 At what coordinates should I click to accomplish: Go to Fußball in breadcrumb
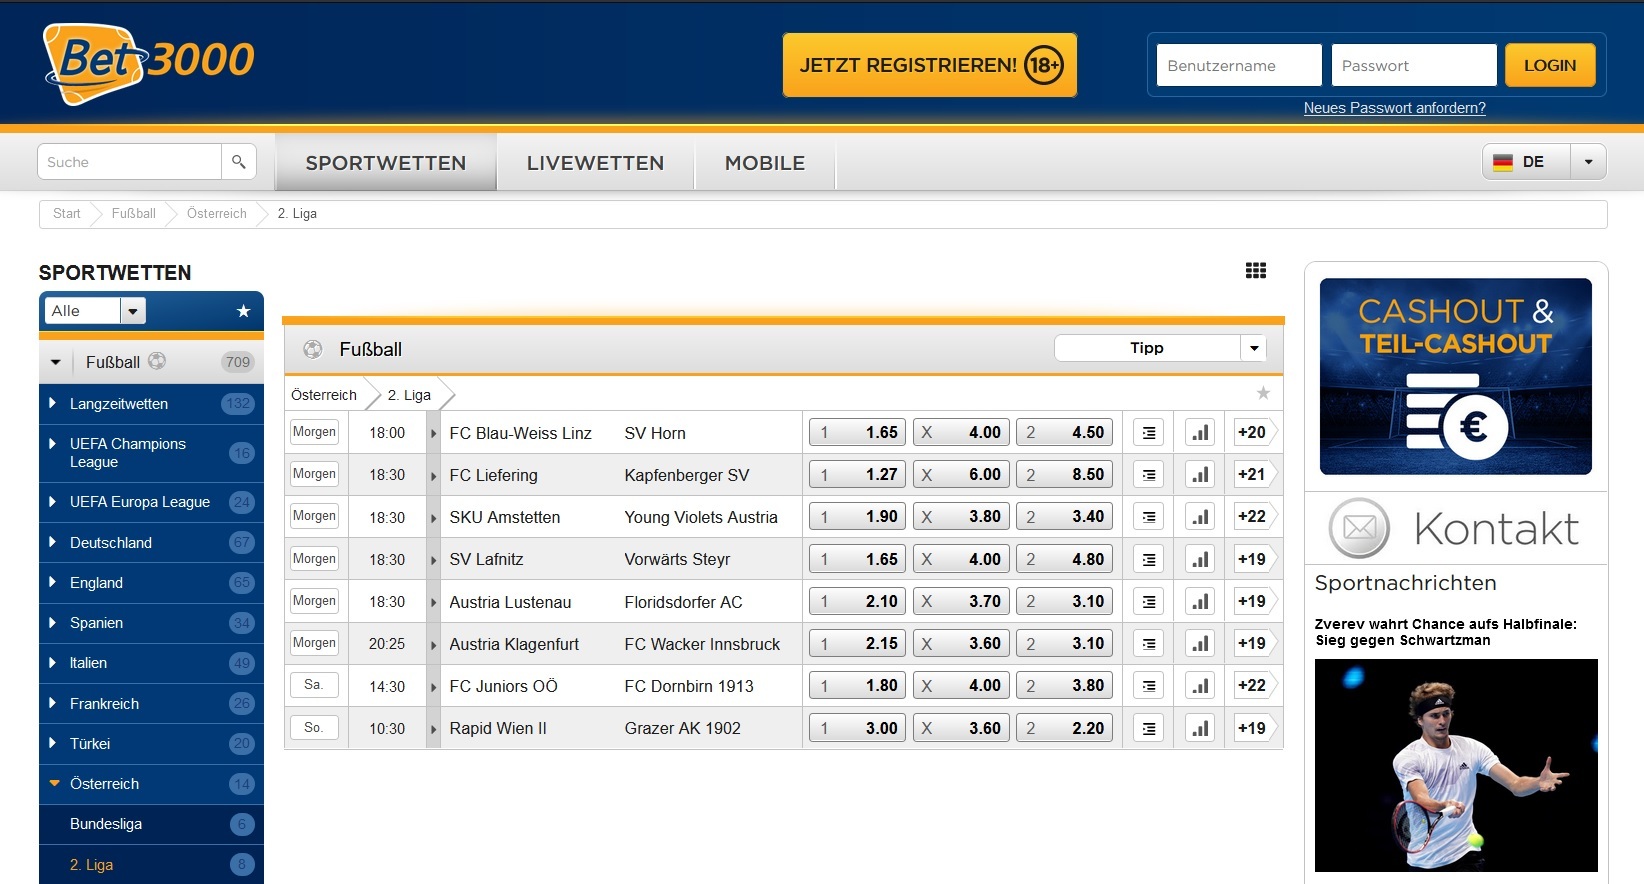[x=134, y=214]
